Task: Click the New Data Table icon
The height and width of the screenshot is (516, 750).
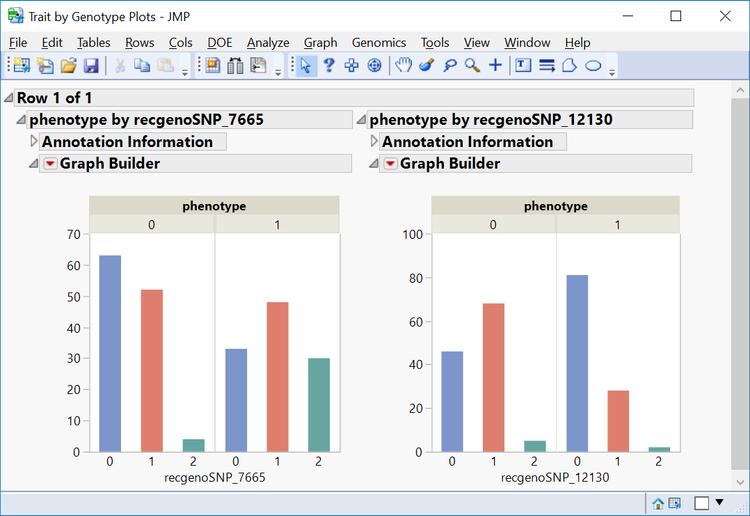Action: pyautogui.click(x=22, y=65)
